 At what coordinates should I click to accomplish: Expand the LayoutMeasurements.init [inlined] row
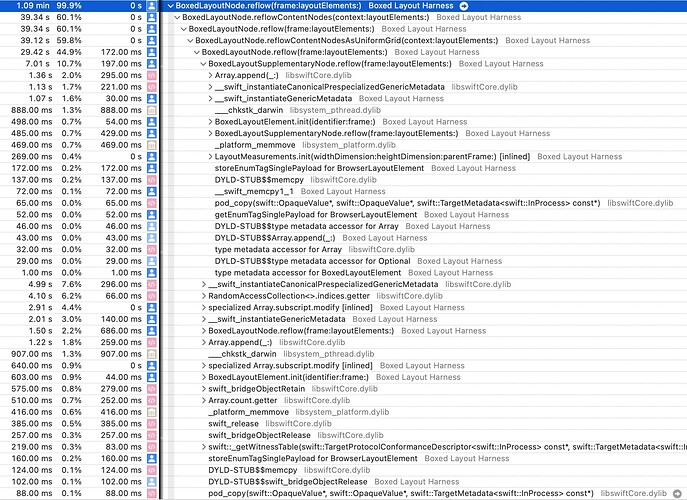pyautogui.click(x=210, y=157)
